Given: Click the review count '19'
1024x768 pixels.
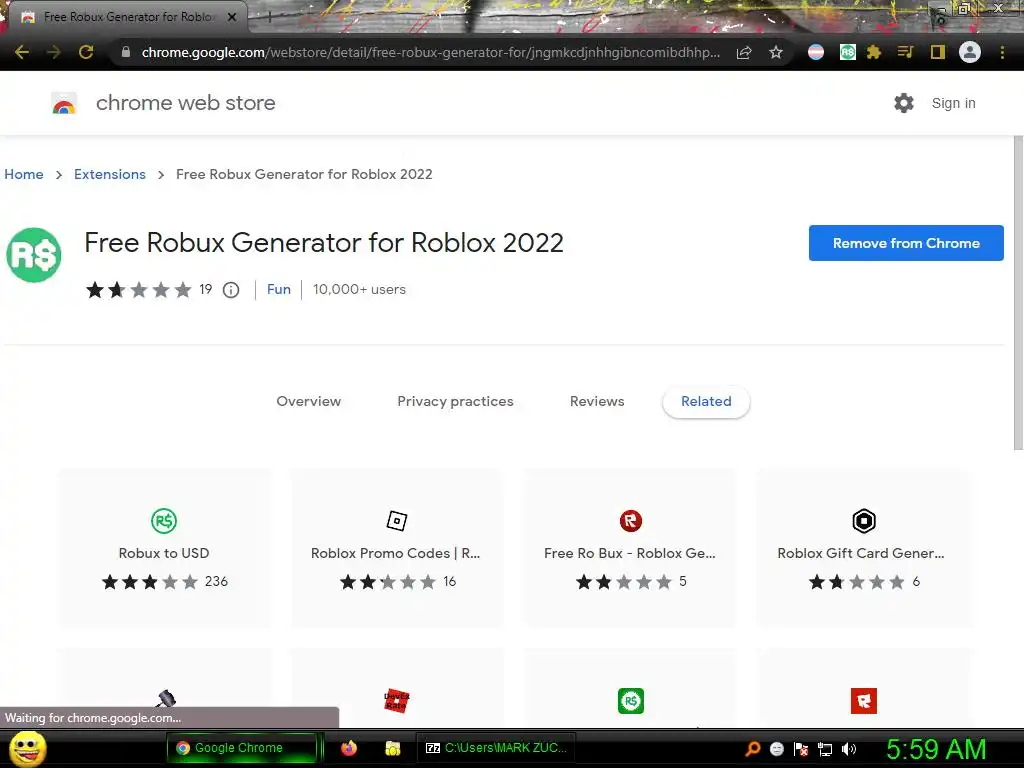Looking at the screenshot, I should click(x=206, y=289).
